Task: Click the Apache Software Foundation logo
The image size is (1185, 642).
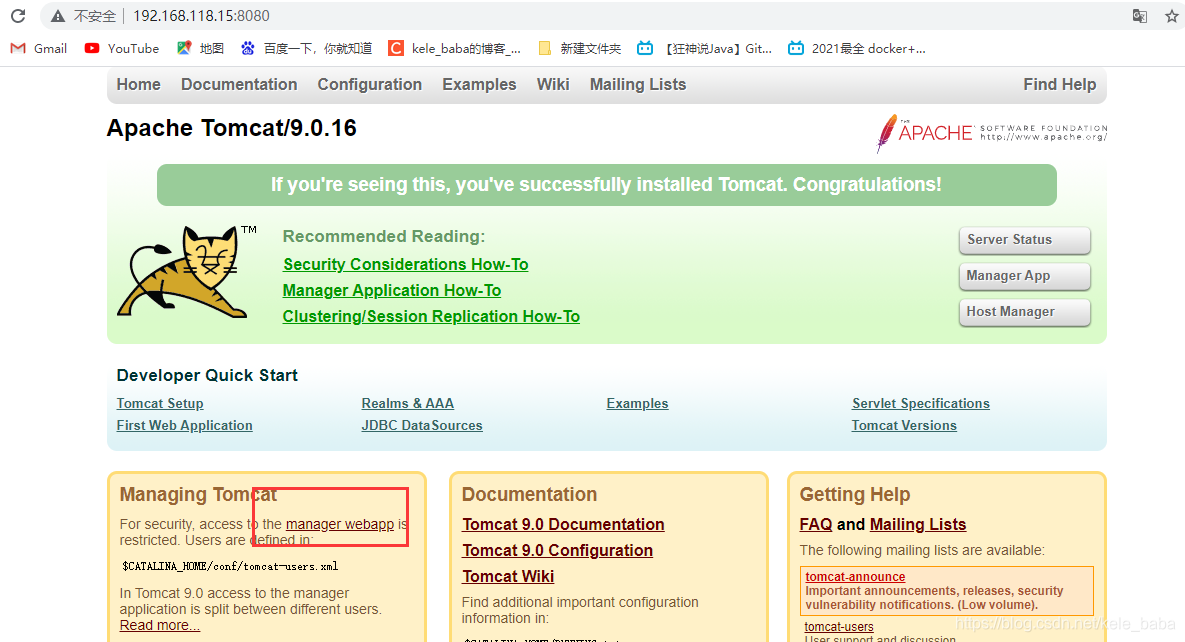Action: (992, 133)
